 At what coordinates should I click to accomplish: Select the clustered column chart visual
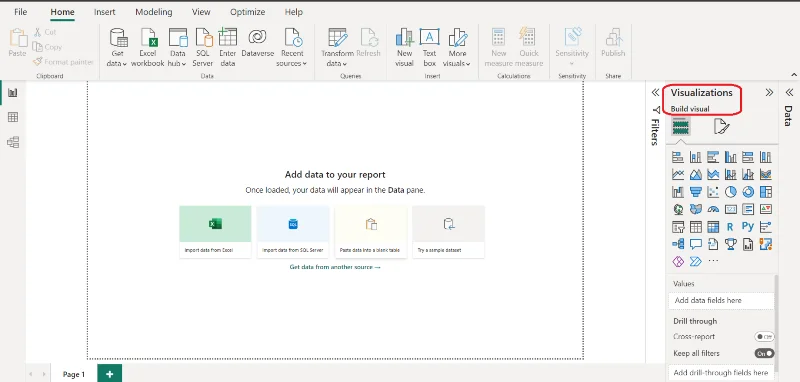[x=731, y=157]
